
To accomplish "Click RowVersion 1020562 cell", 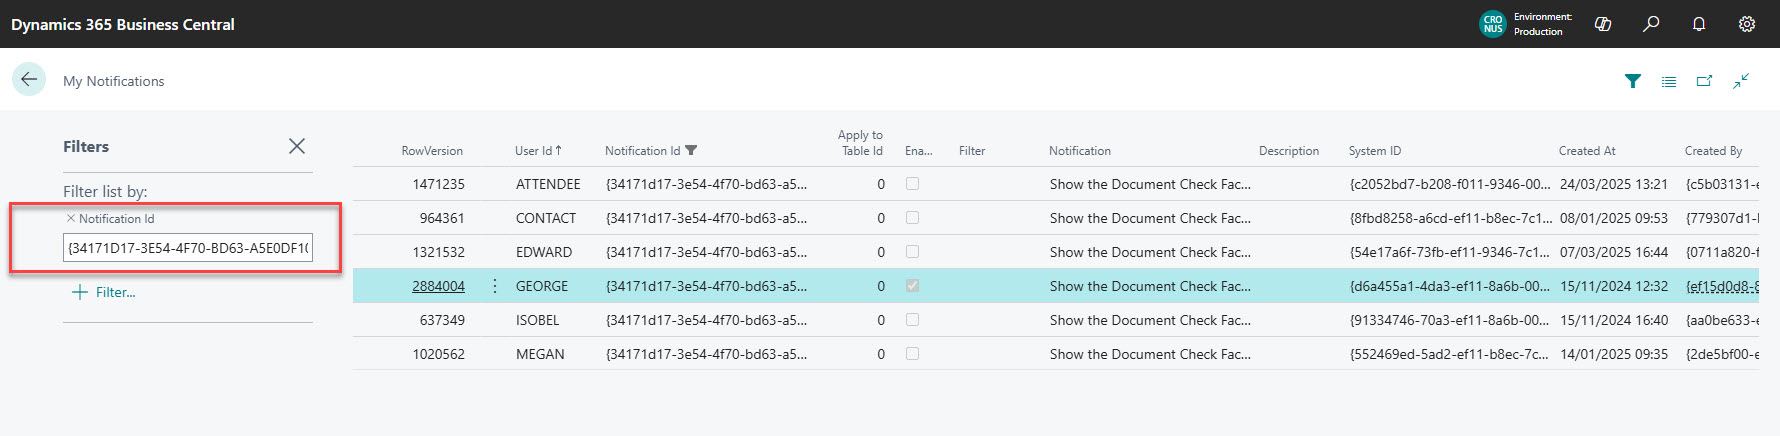I will coord(438,354).
